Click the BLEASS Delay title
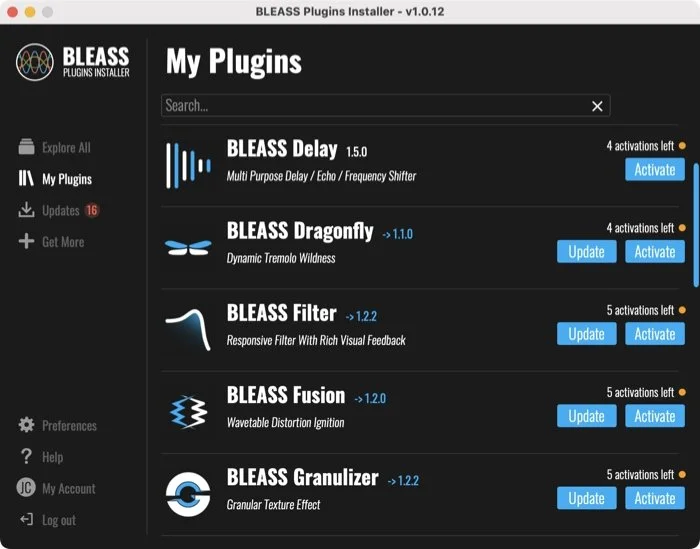 [x=282, y=148]
